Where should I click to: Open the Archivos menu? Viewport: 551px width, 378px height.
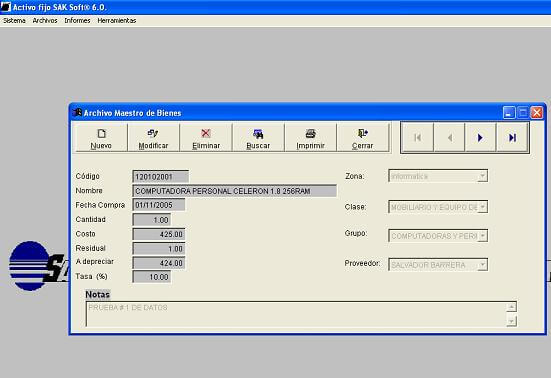(45, 21)
